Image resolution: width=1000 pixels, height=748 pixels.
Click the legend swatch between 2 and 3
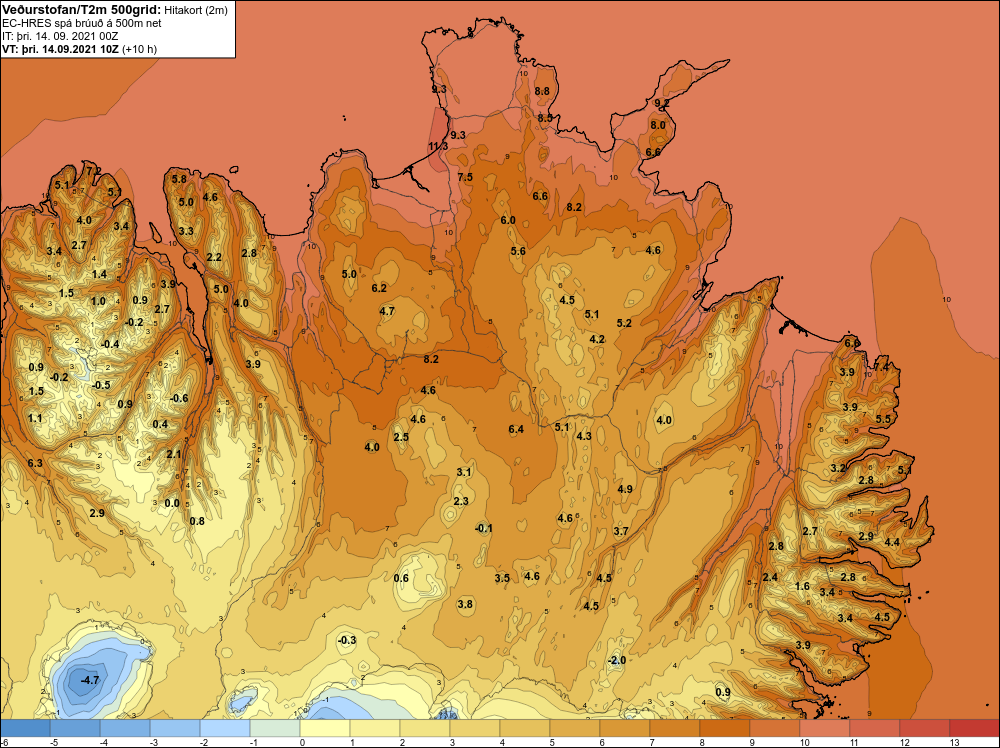425,728
